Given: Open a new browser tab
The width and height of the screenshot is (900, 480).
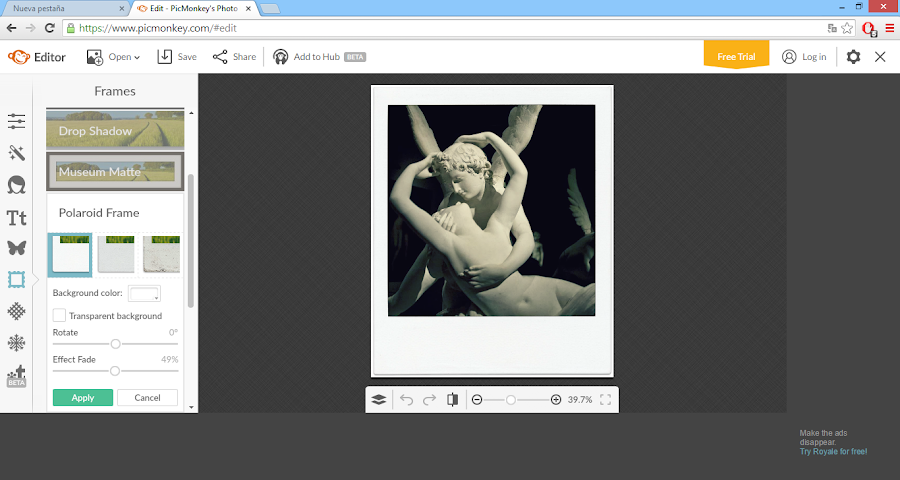Looking at the screenshot, I should (270, 9).
